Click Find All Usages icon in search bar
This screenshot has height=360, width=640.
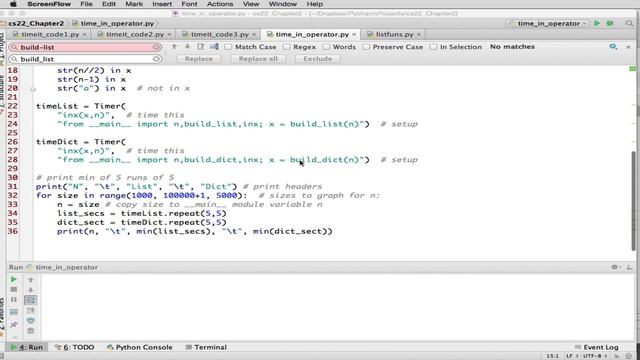(200, 47)
